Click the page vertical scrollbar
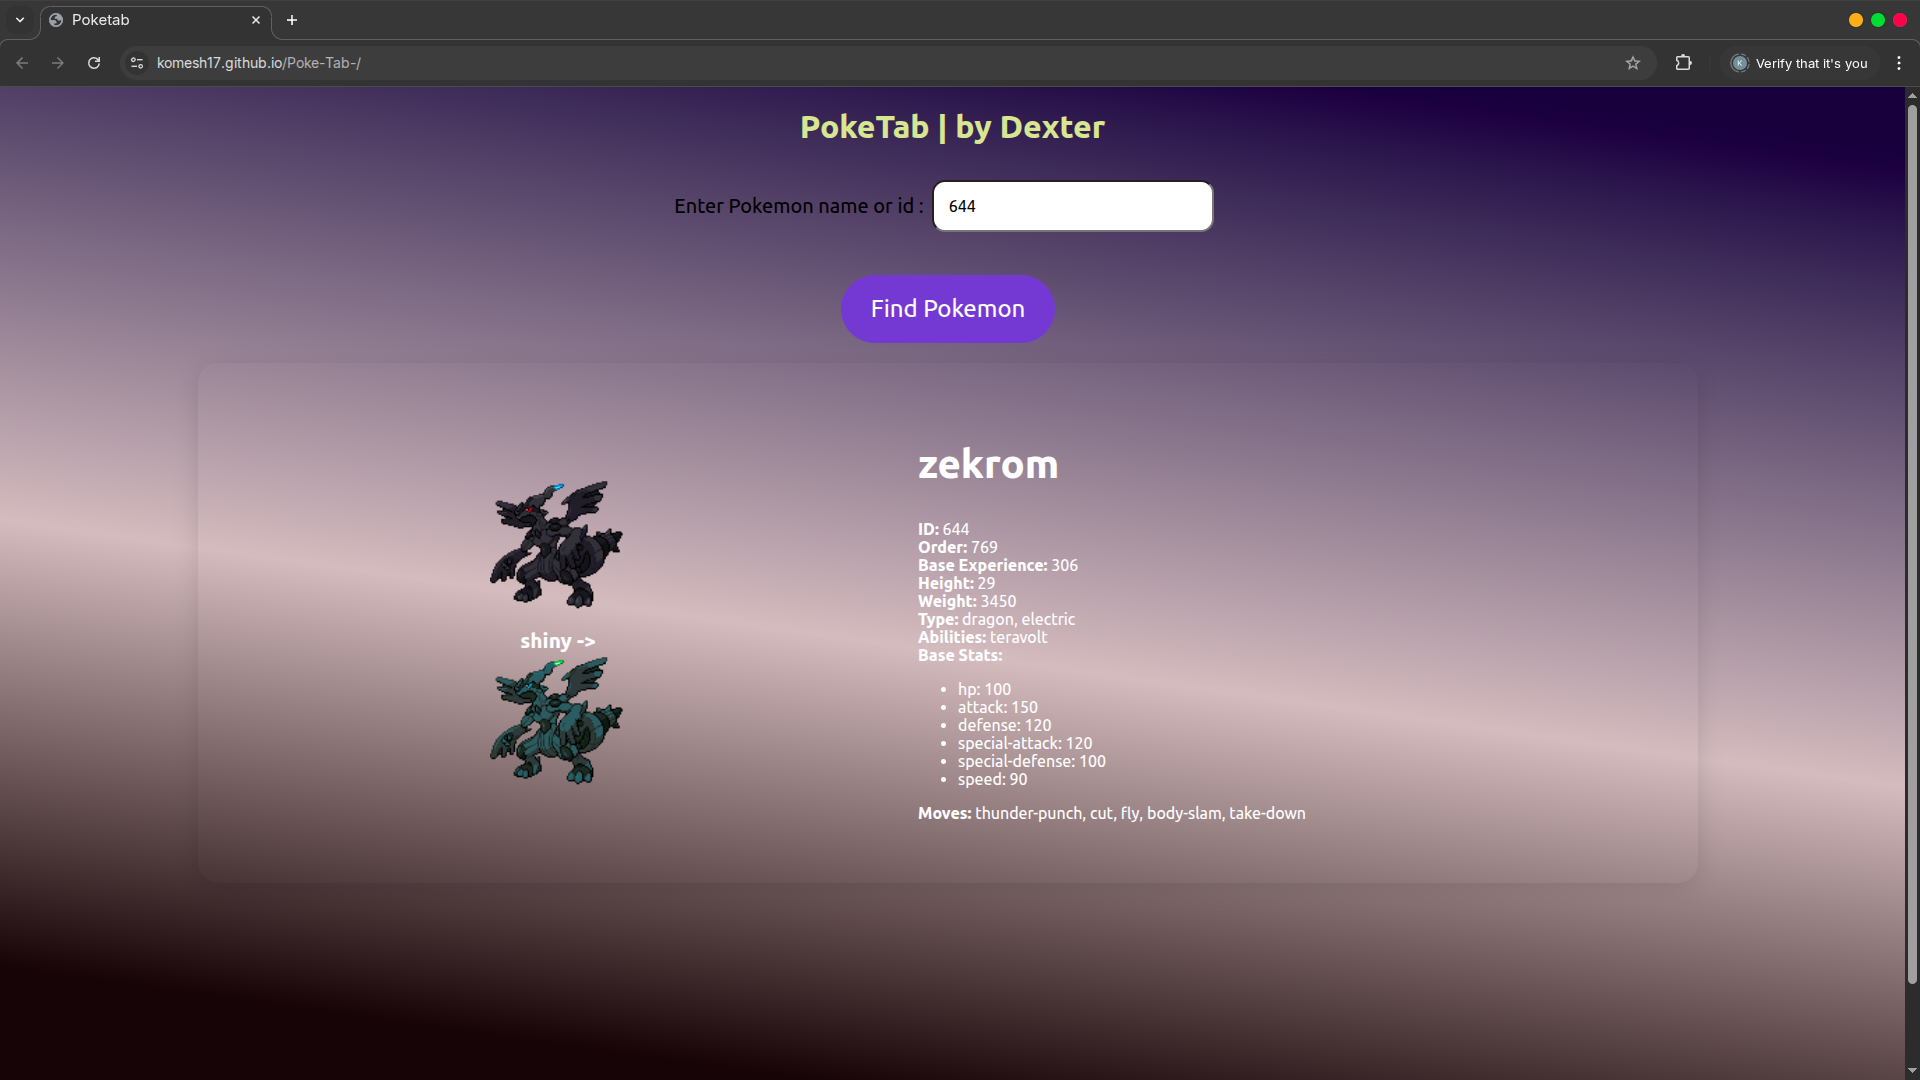 pos(1912,540)
